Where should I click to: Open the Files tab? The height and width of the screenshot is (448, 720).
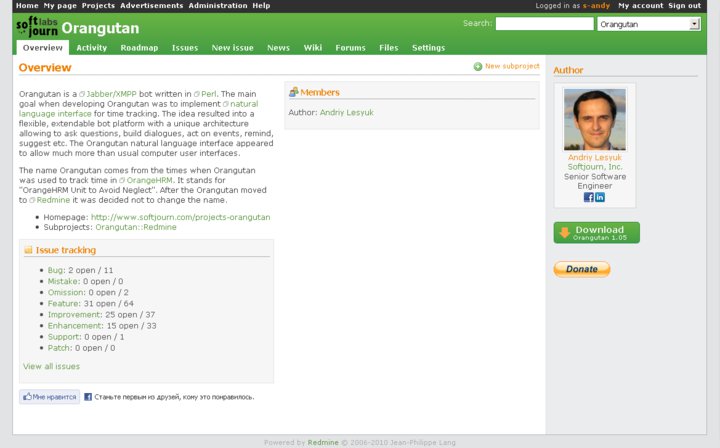click(x=388, y=48)
